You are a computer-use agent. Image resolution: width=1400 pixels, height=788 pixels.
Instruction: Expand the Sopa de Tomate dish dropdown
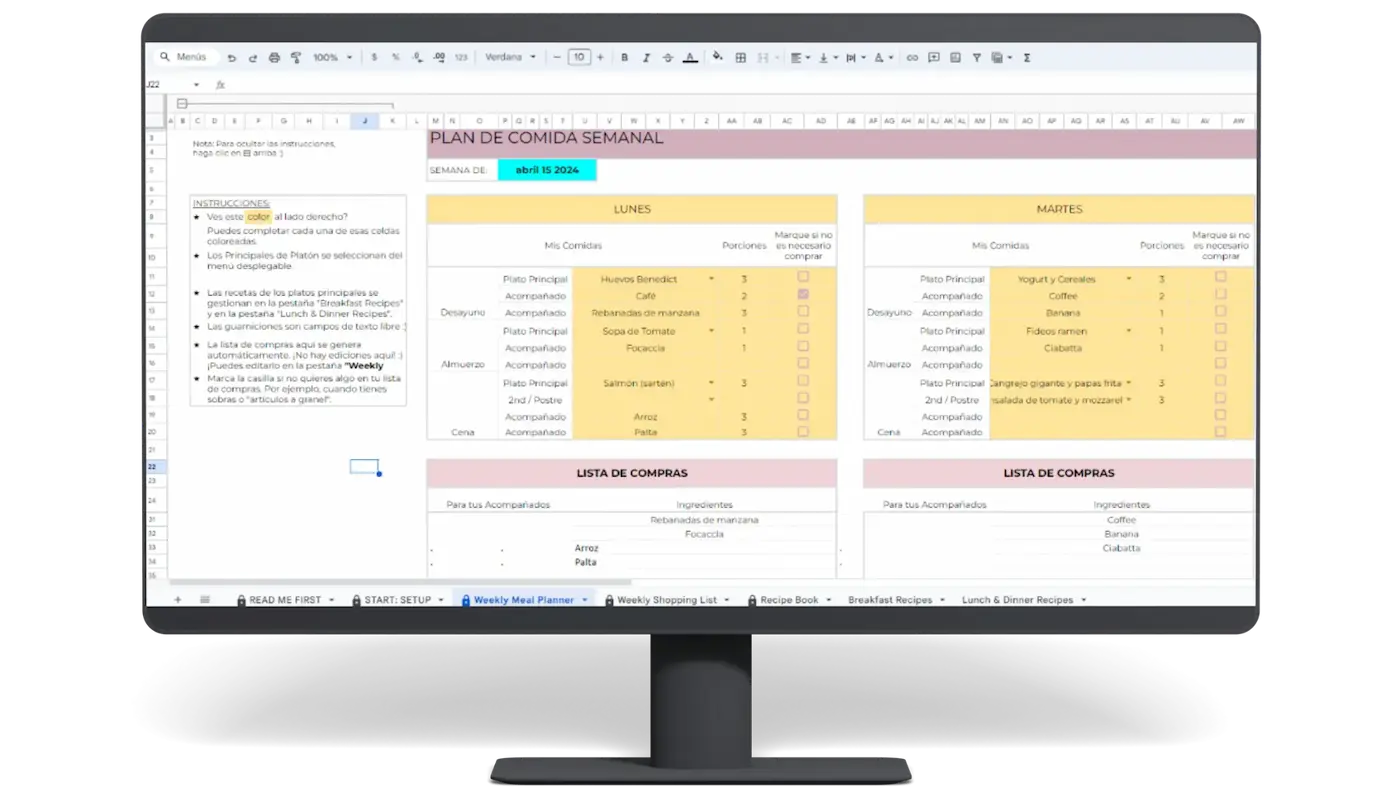[711, 331]
